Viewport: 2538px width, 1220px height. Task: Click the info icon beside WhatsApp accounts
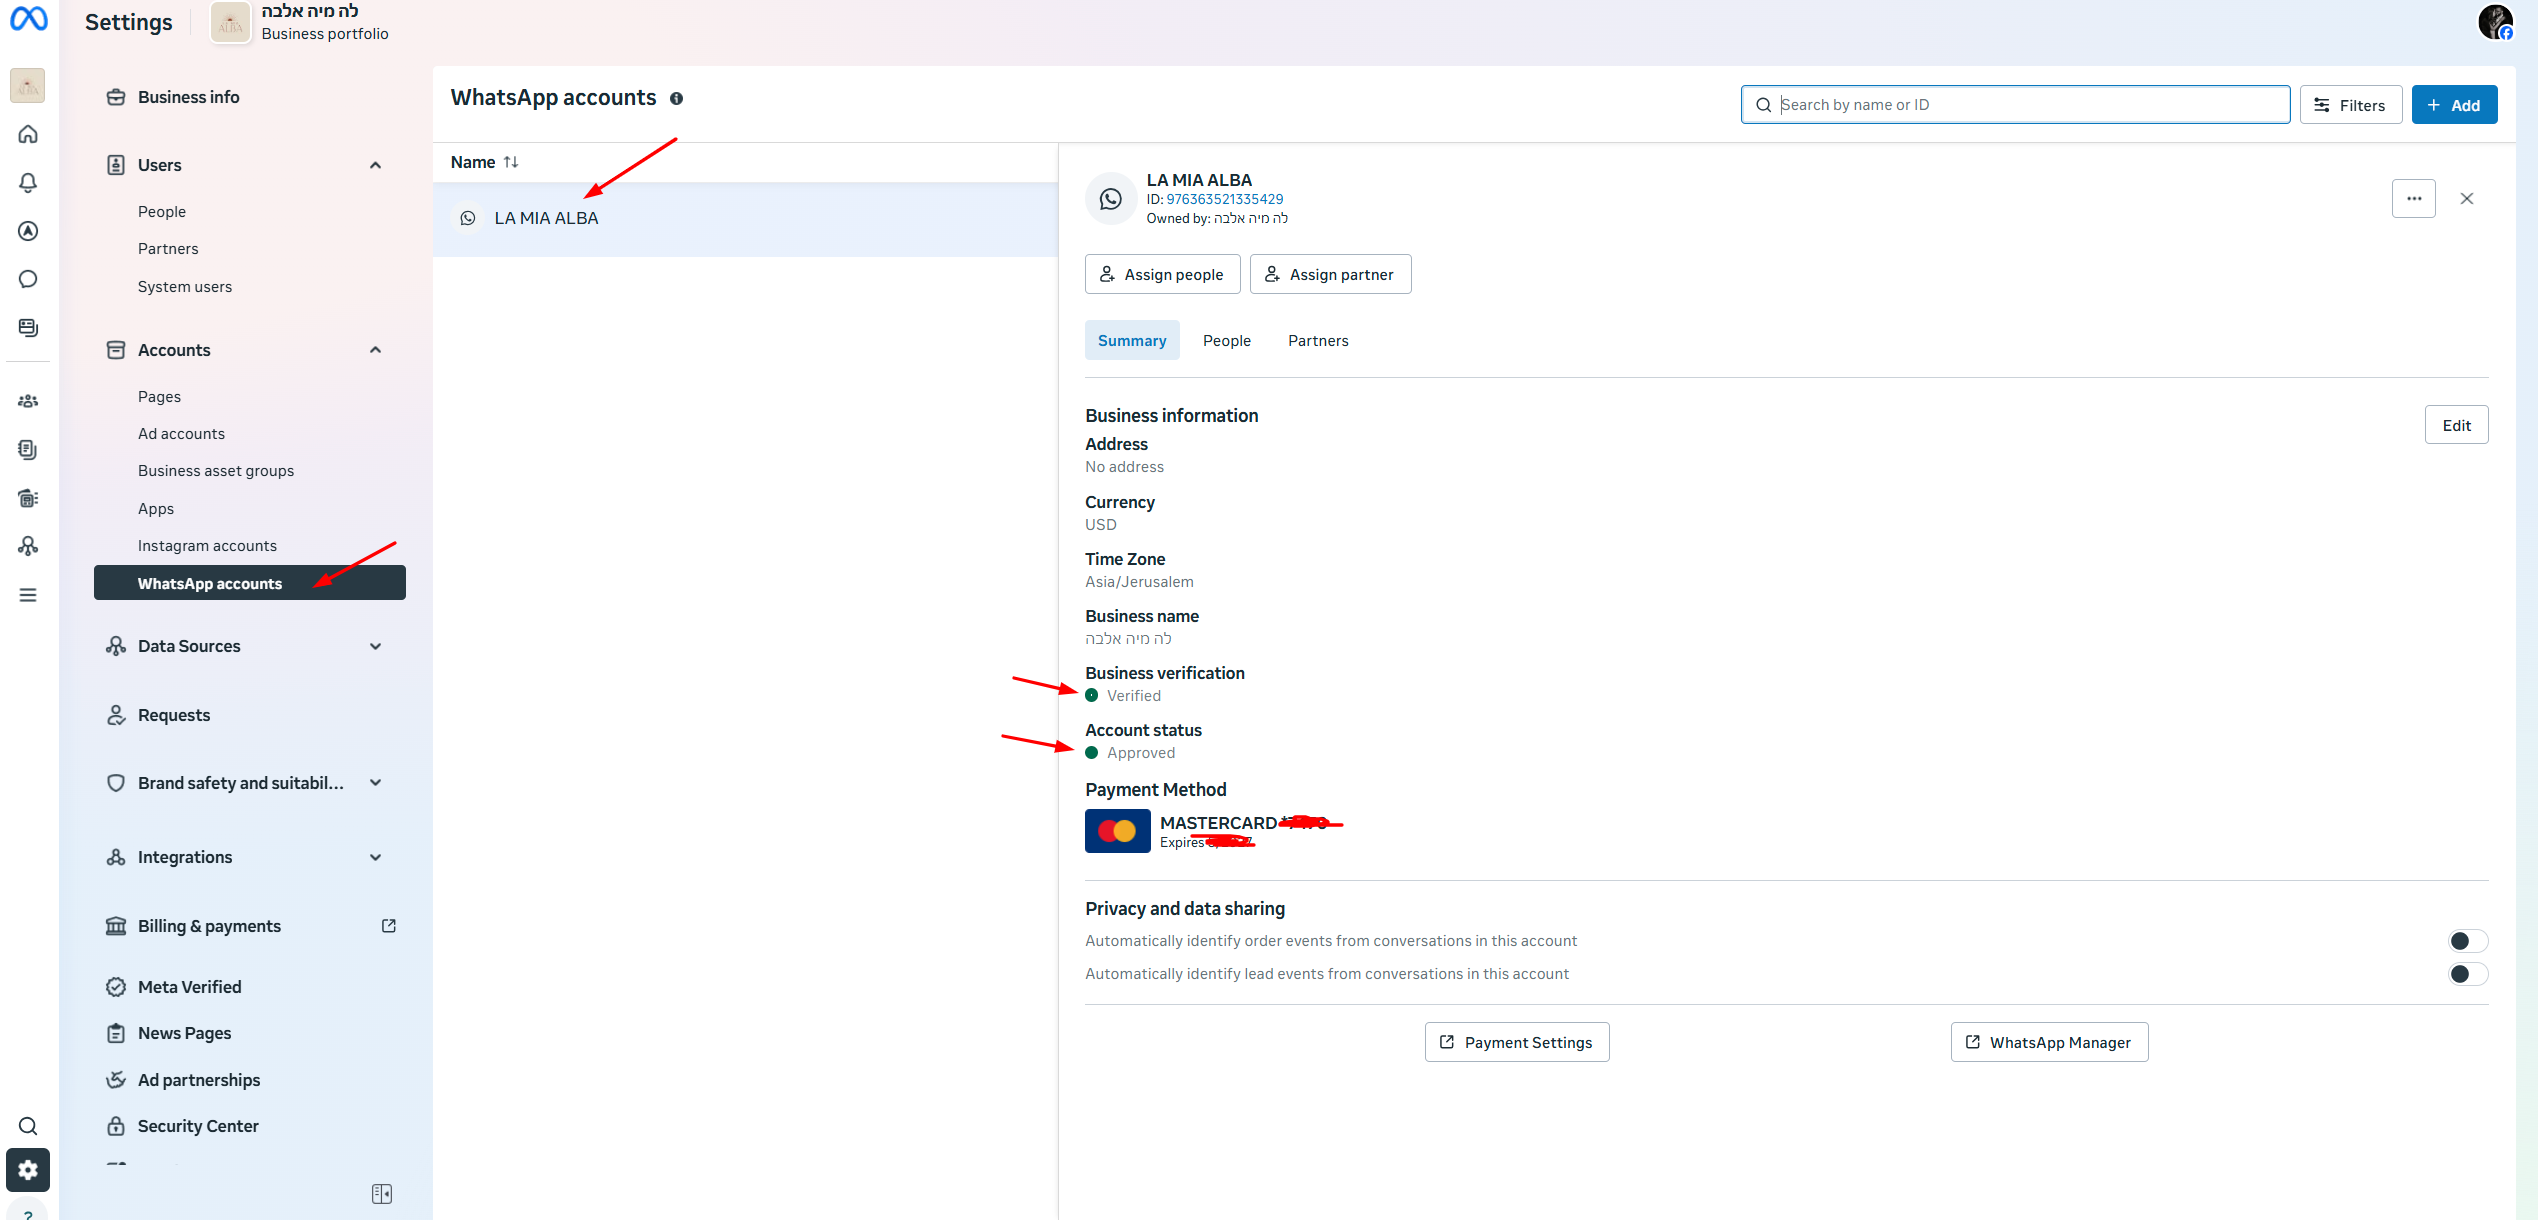[676, 98]
